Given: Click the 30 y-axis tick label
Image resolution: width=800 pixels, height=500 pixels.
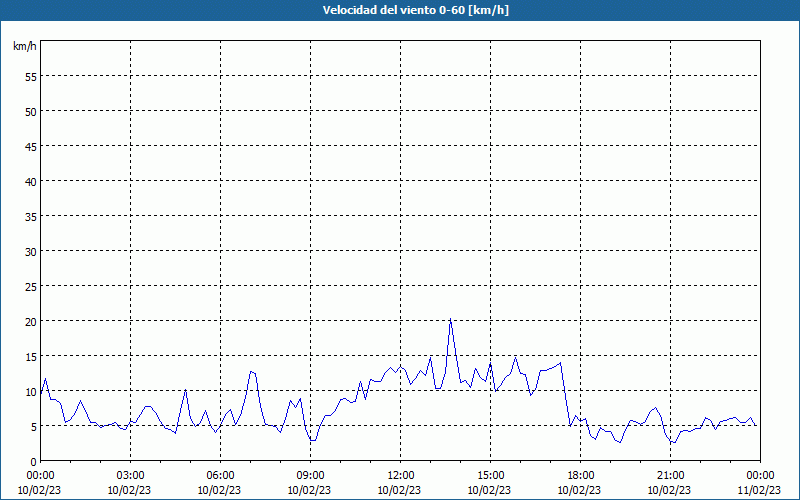Looking at the screenshot, I should coord(31,252).
